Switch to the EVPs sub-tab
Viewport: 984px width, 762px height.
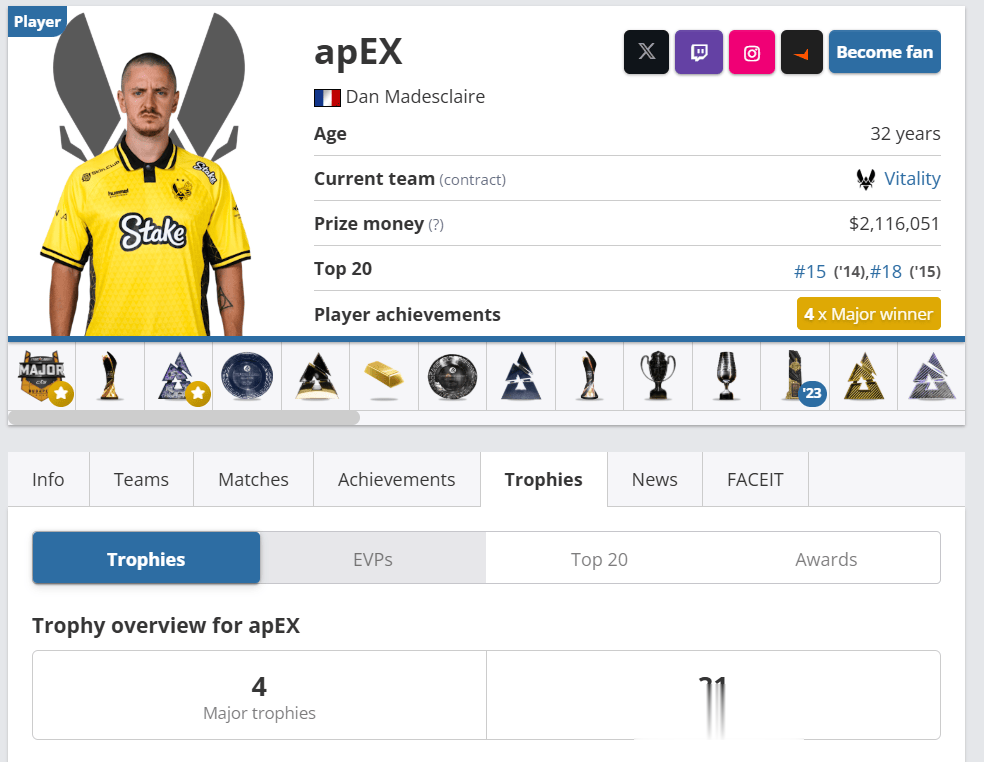(373, 558)
